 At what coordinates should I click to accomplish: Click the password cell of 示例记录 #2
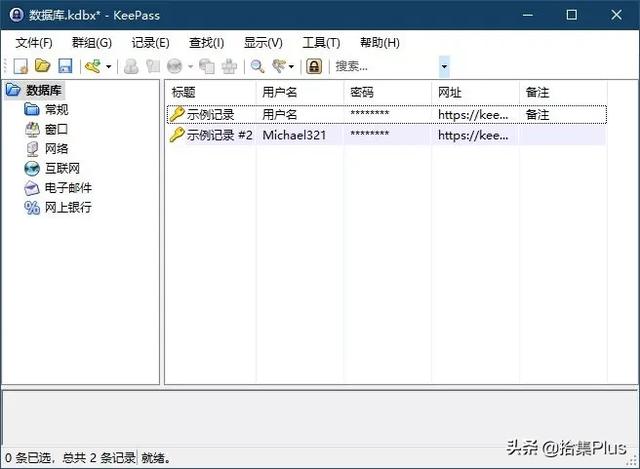pyautogui.click(x=370, y=133)
